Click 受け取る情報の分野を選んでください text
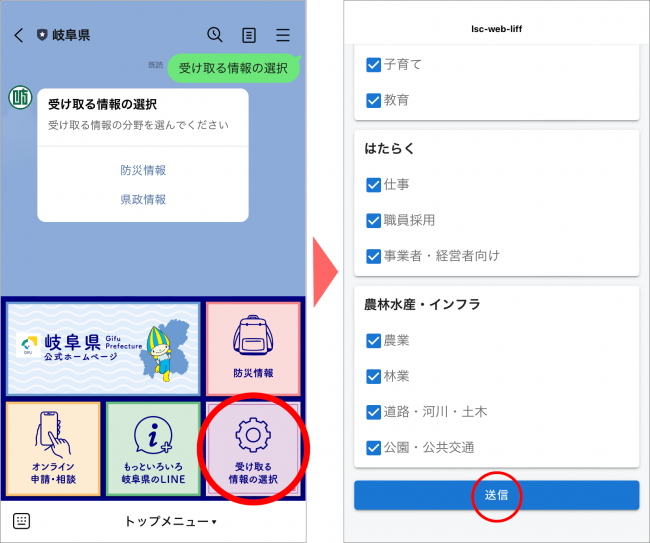Viewport: 650px width, 543px height. tap(138, 125)
